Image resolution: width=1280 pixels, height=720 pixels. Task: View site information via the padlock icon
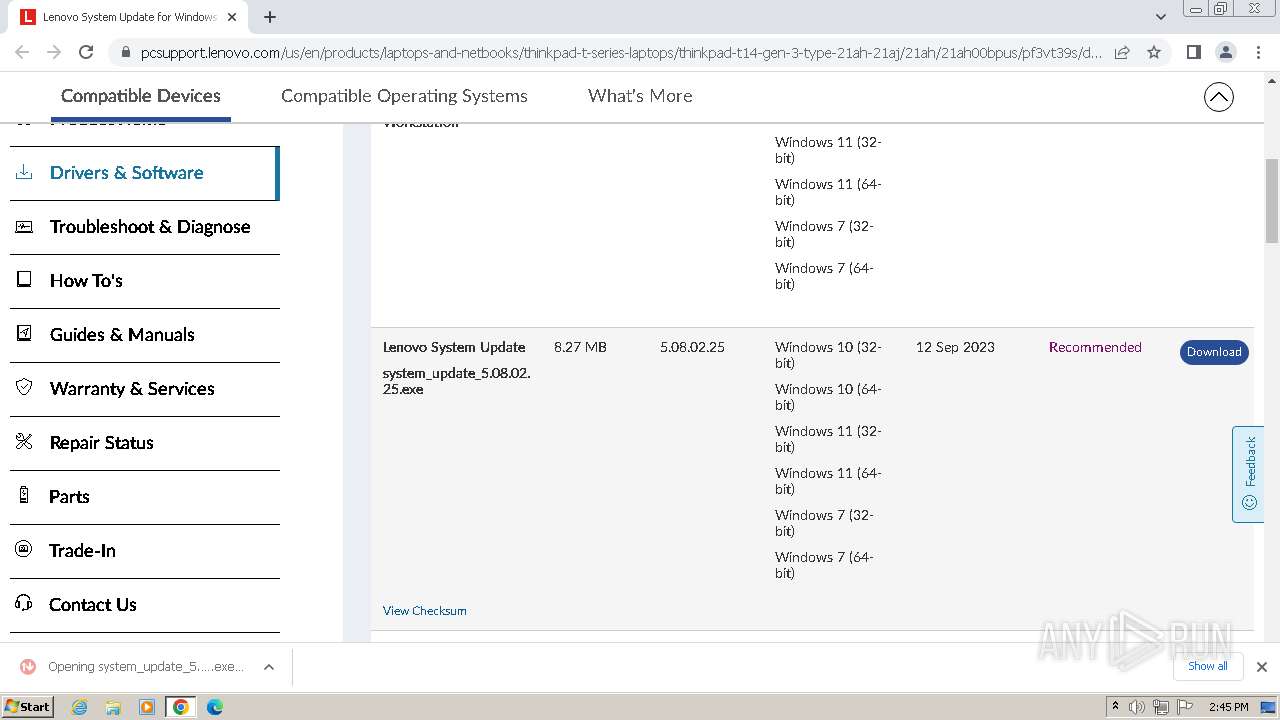tap(125, 53)
